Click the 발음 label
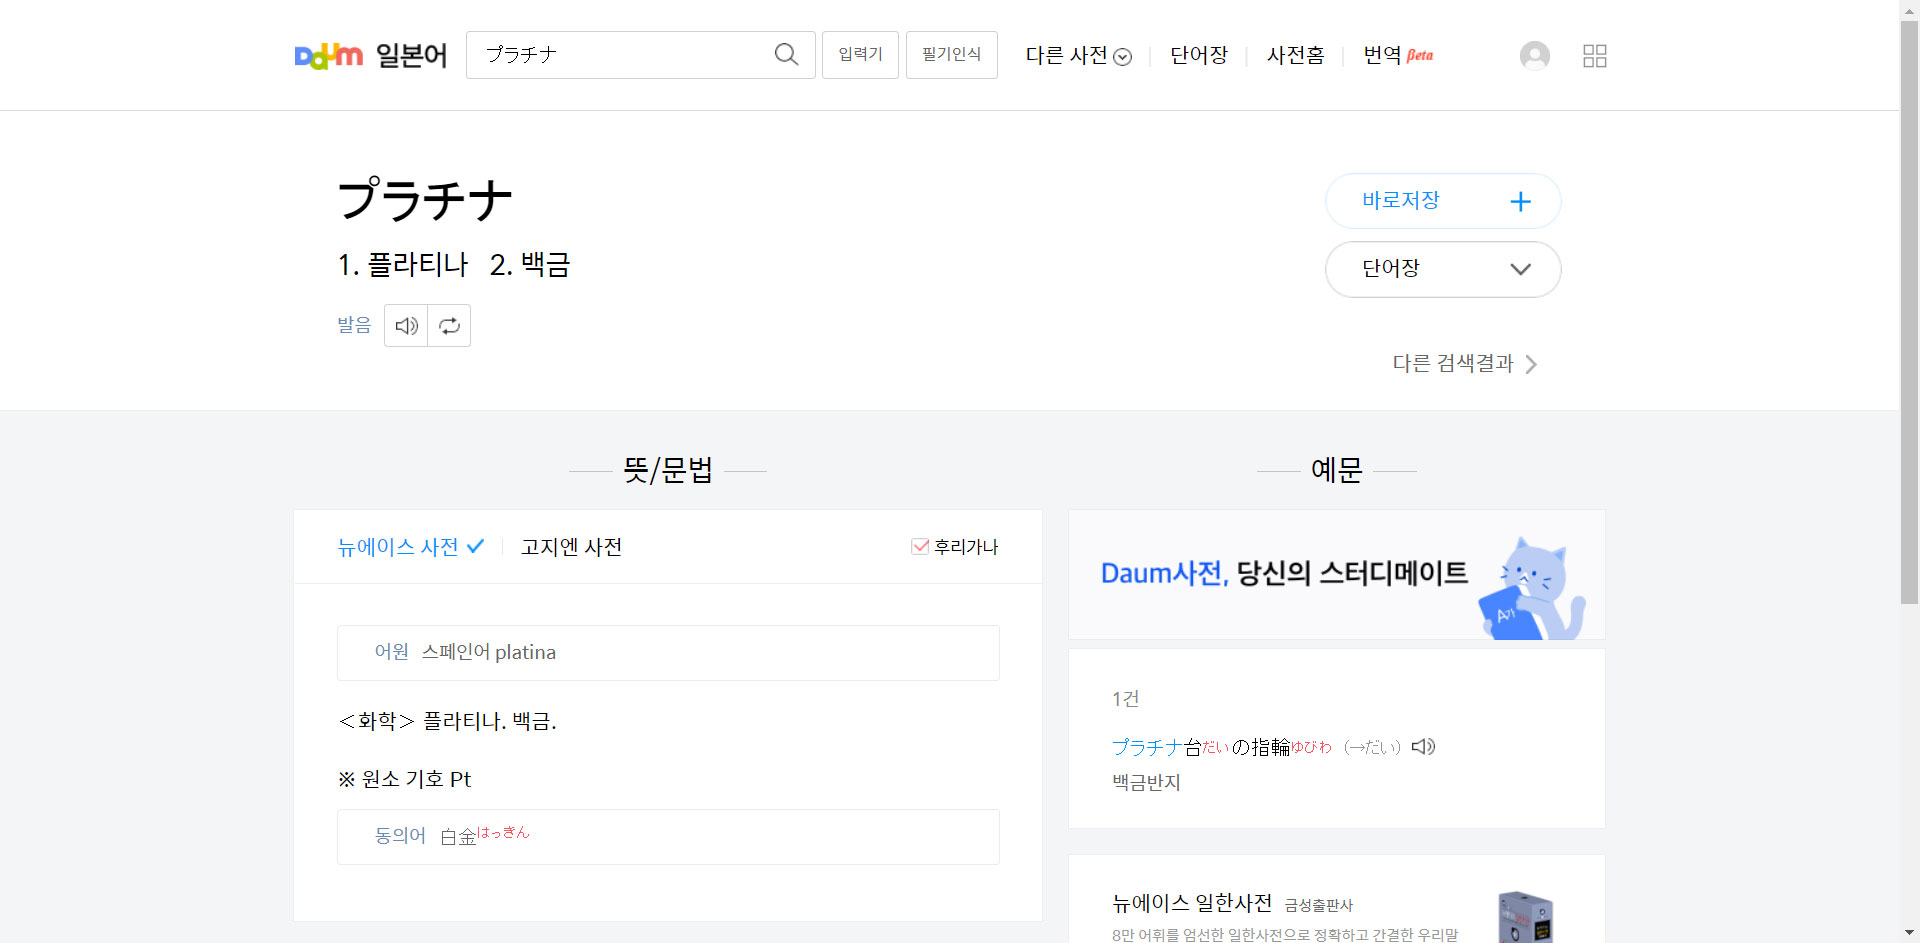This screenshot has height=943, width=1920. click(354, 325)
